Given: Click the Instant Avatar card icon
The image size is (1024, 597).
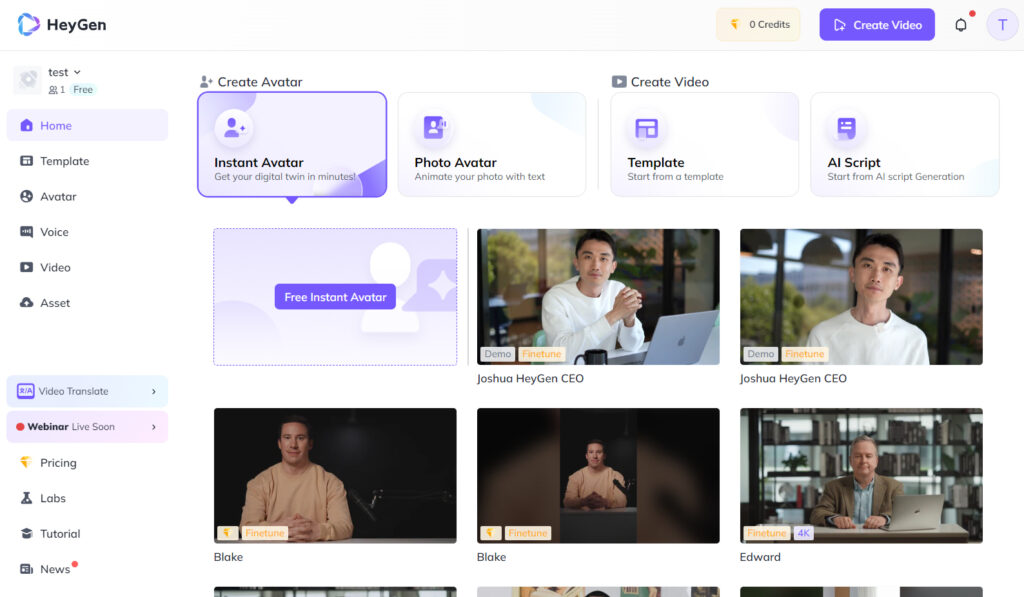Looking at the screenshot, I should click(x=234, y=128).
